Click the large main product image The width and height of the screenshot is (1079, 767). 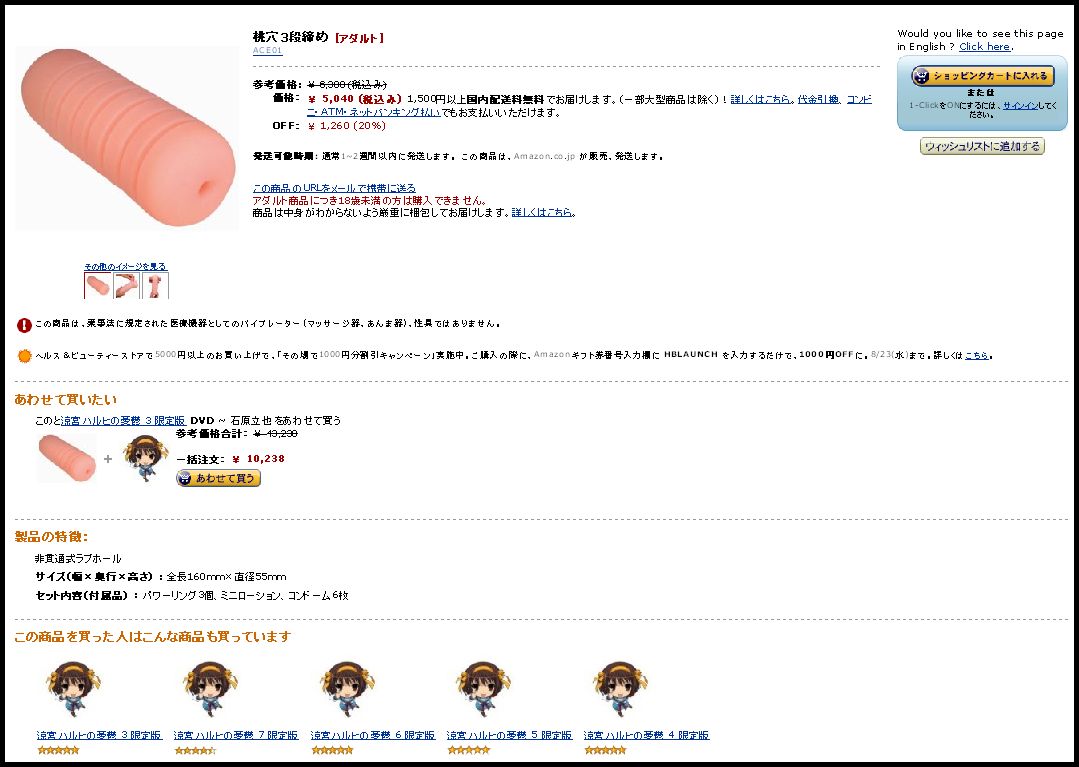pyautogui.click(x=127, y=138)
